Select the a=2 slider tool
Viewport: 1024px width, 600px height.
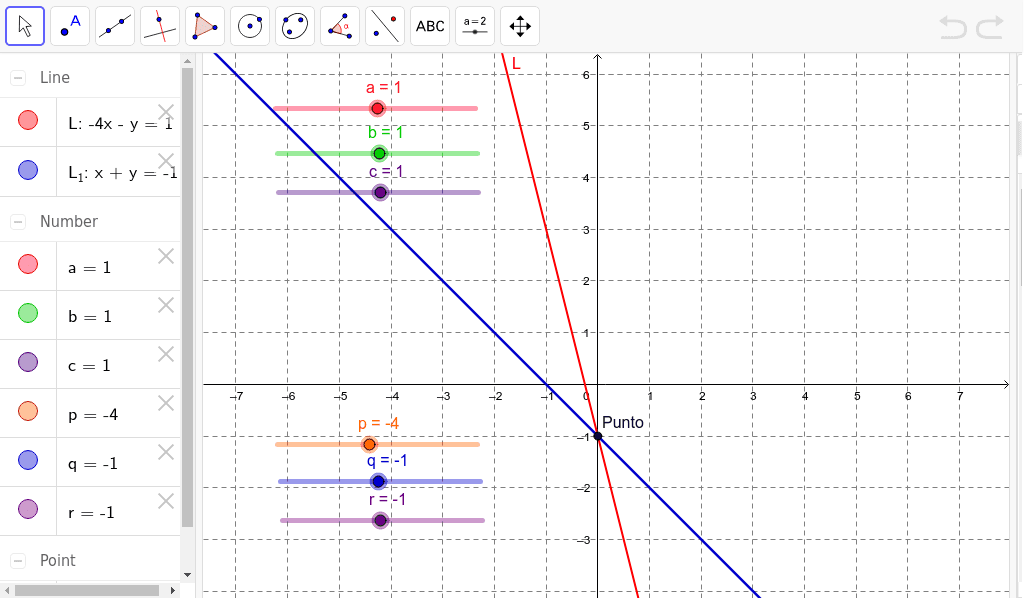coord(475,26)
